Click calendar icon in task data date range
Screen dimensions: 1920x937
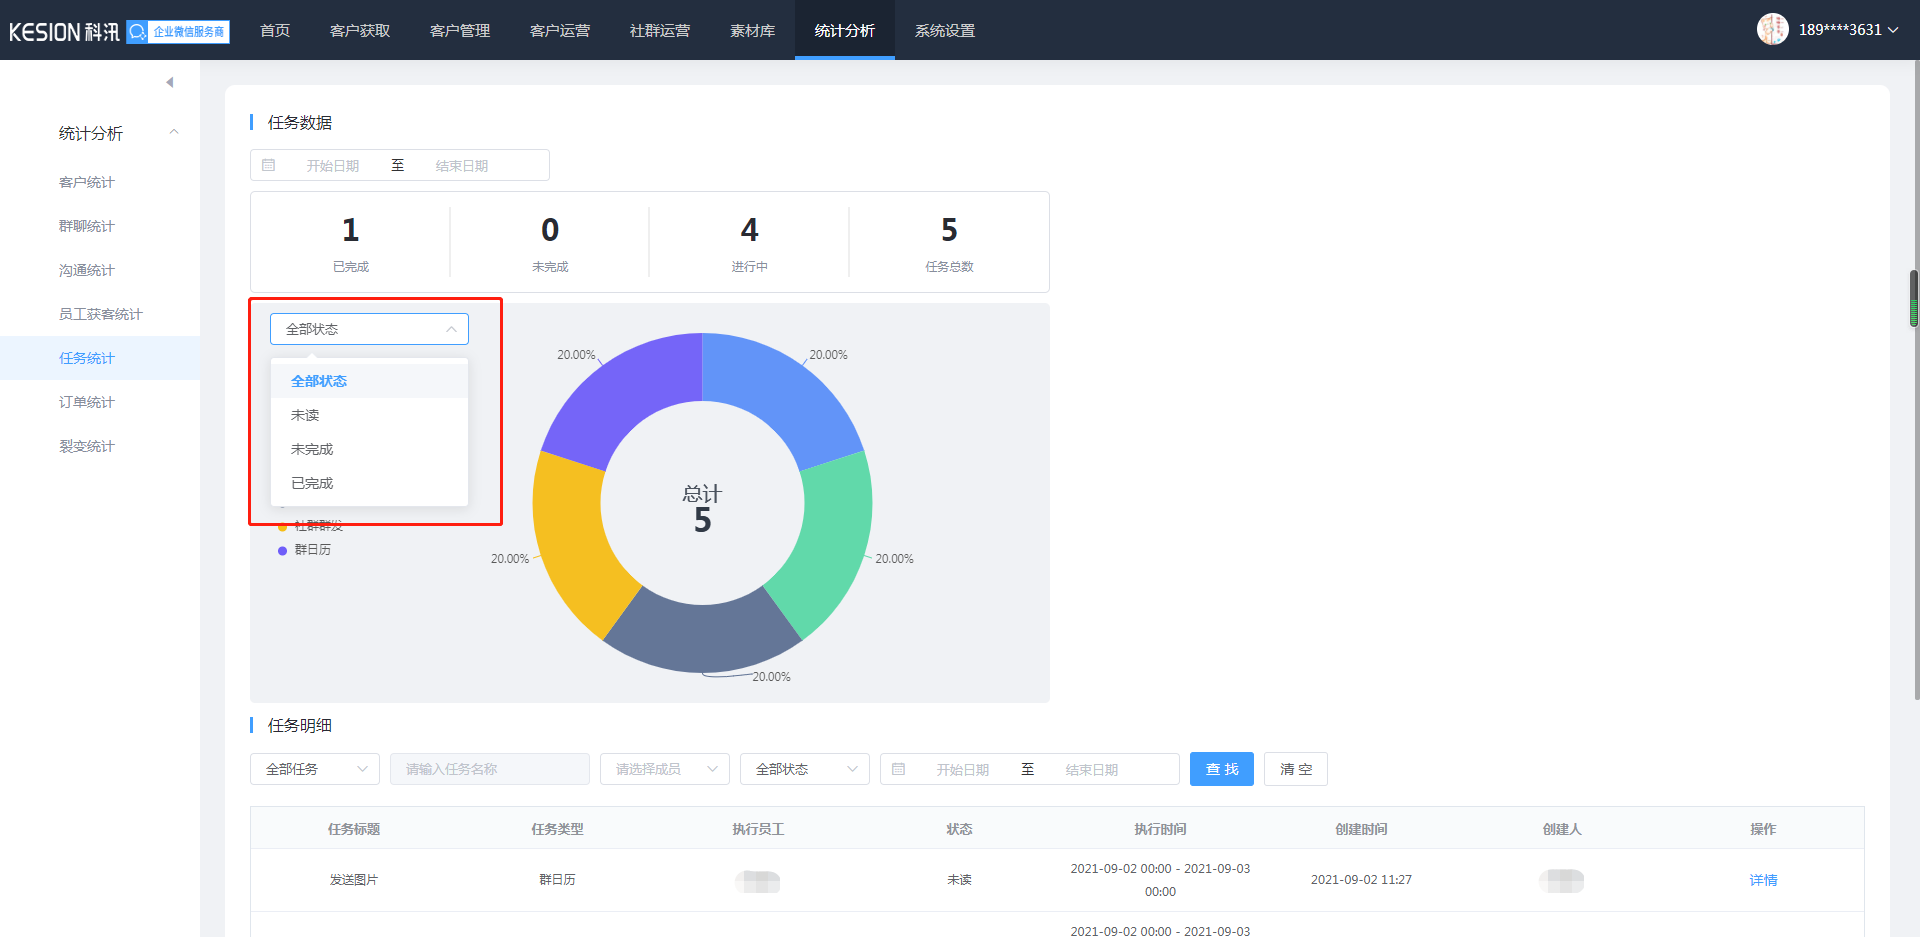(x=269, y=165)
